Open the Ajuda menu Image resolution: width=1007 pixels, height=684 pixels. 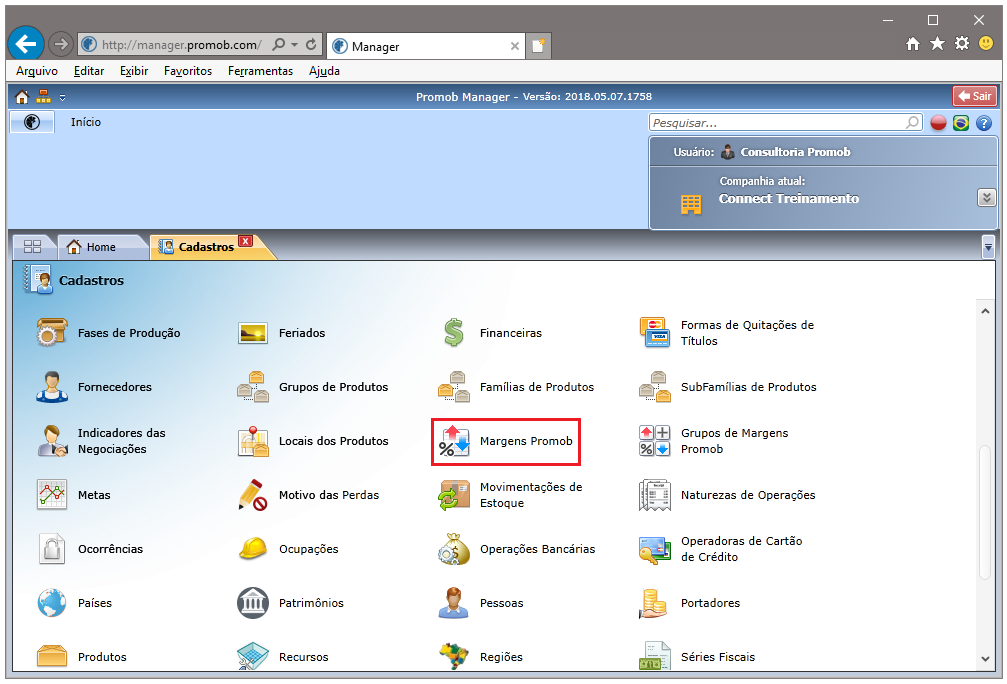coord(324,71)
